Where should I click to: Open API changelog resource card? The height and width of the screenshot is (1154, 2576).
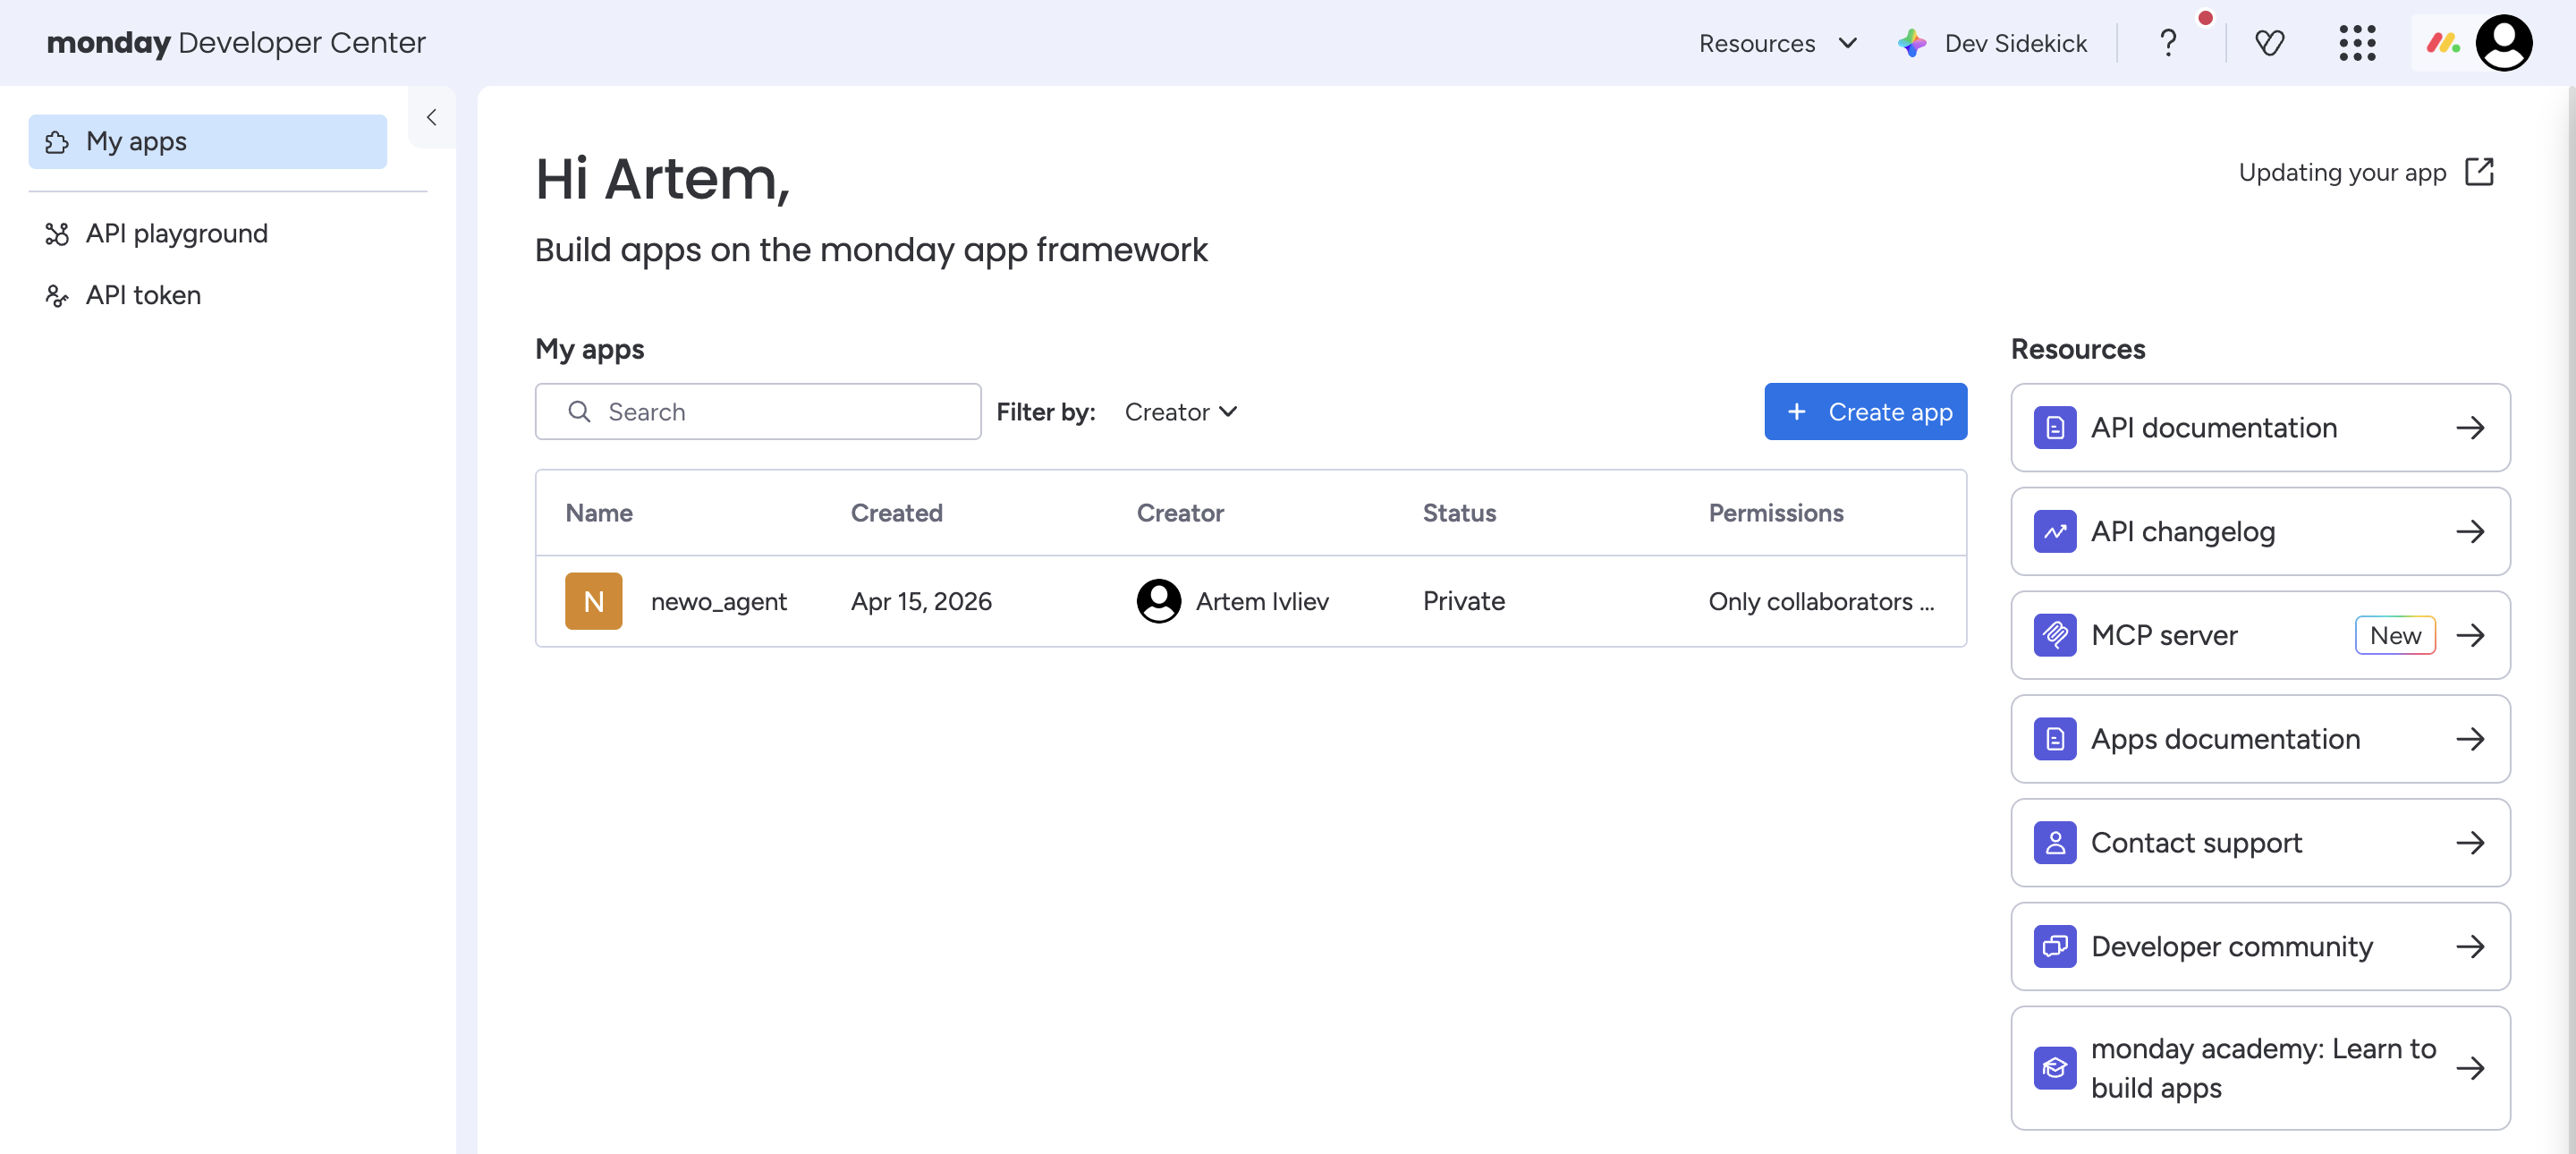click(x=2260, y=532)
